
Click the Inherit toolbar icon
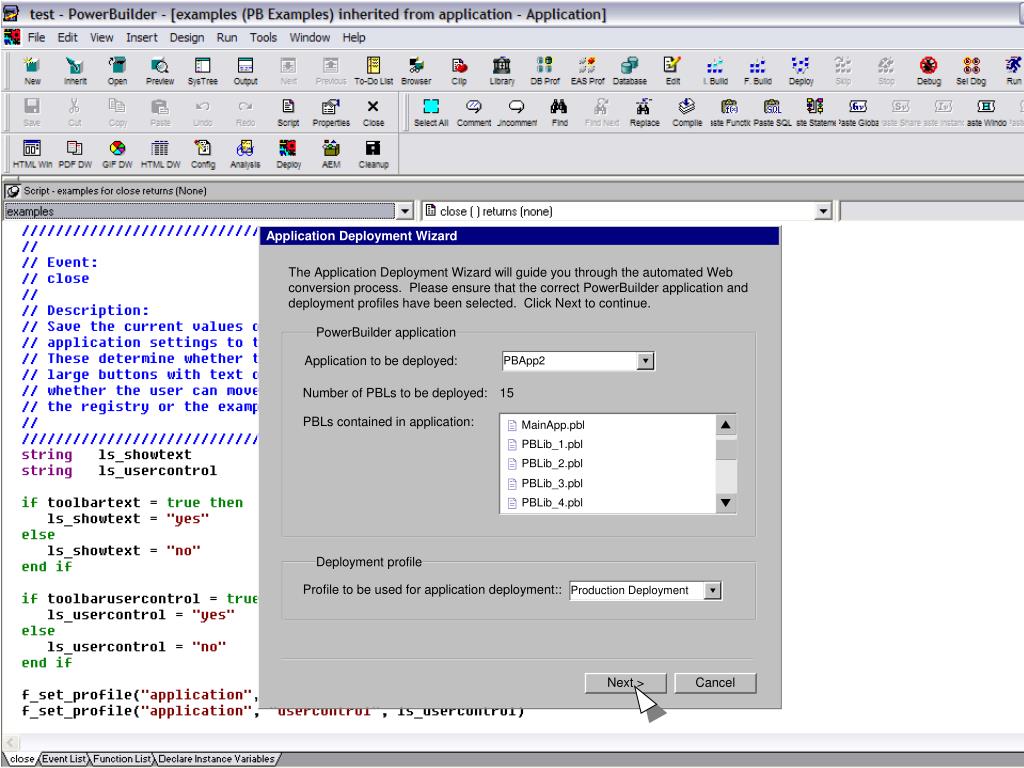pyautogui.click(x=75, y=71)
